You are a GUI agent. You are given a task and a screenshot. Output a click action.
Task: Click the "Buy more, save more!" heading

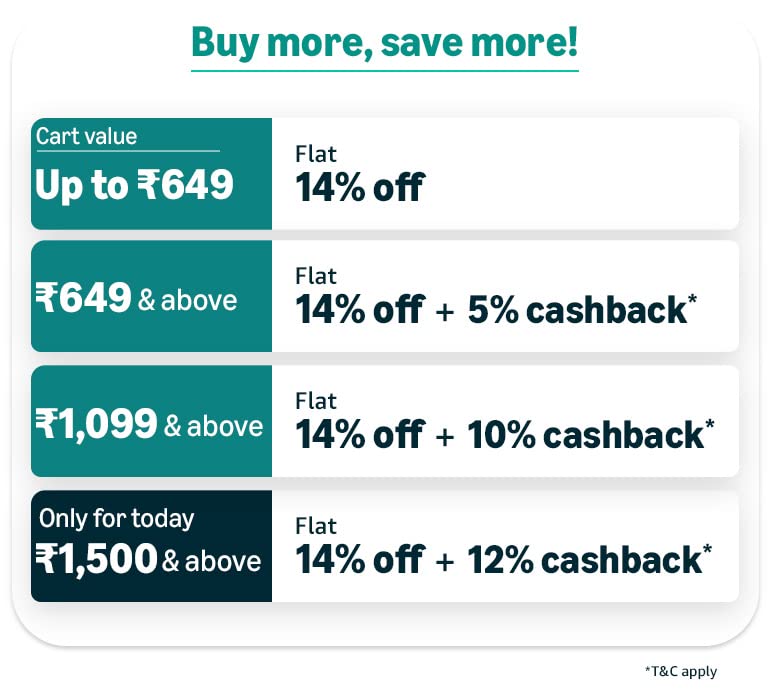click(x=385, y=44)
